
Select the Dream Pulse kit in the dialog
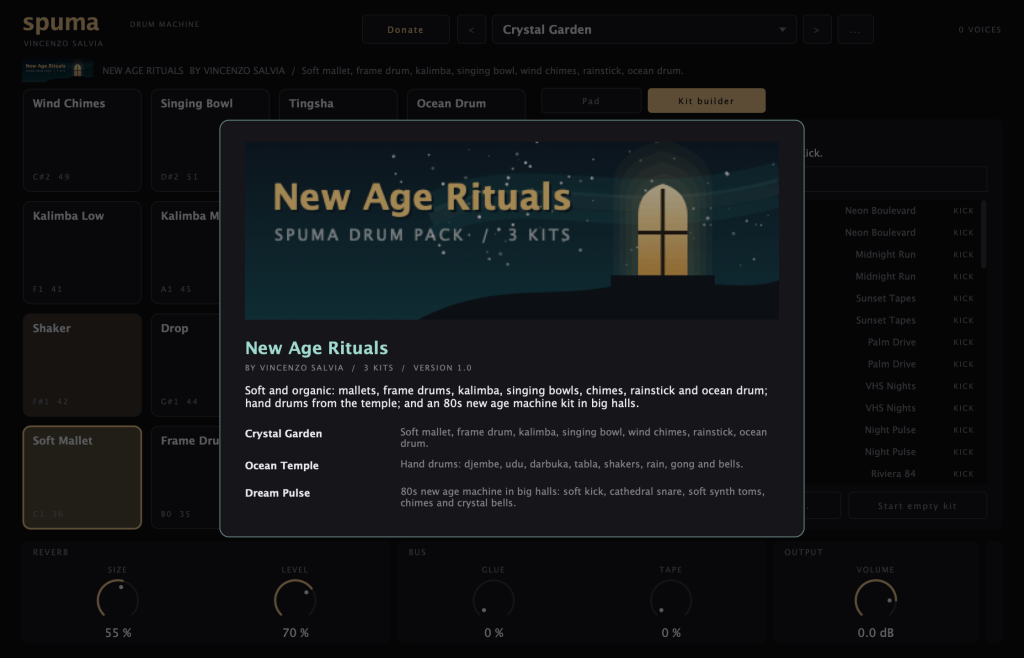coord(278,493)
